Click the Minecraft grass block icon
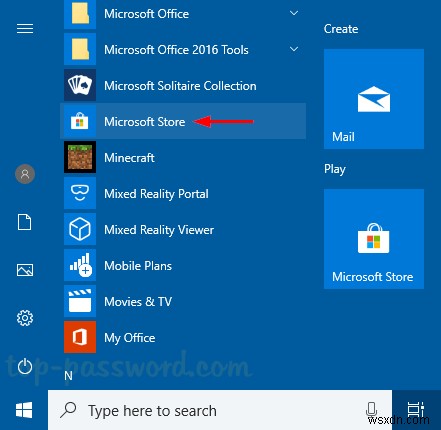The image size is (441, 430). point(80,157)
